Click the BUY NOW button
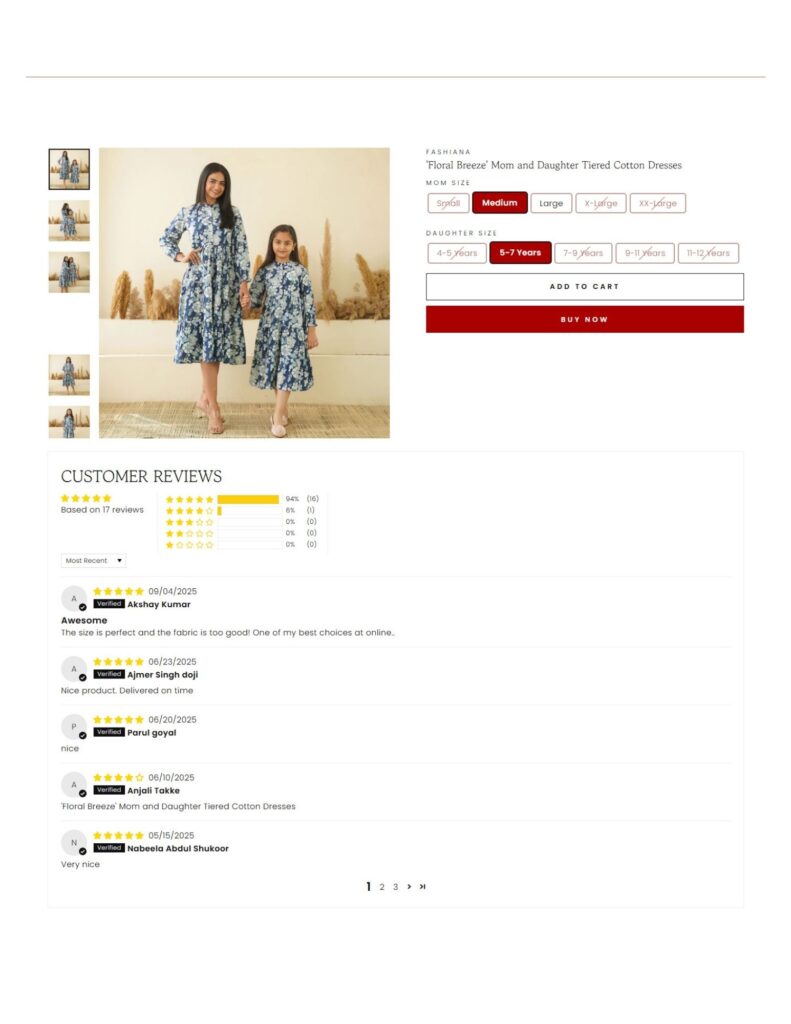 pyautogui.click(x=585, y=319)
